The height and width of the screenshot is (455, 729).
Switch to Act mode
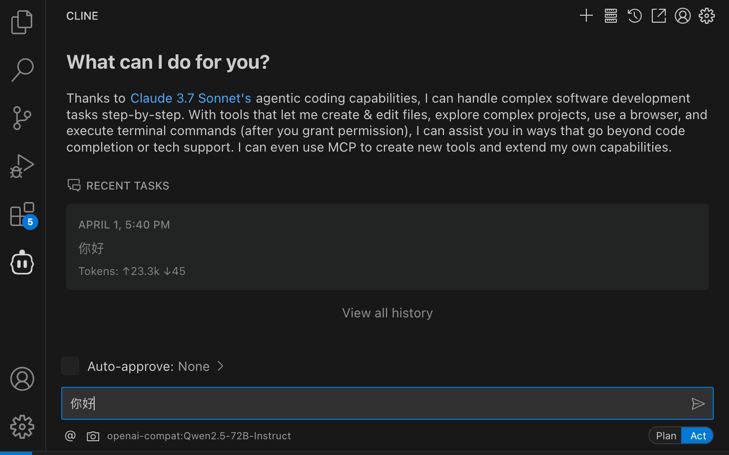(697, 435)
